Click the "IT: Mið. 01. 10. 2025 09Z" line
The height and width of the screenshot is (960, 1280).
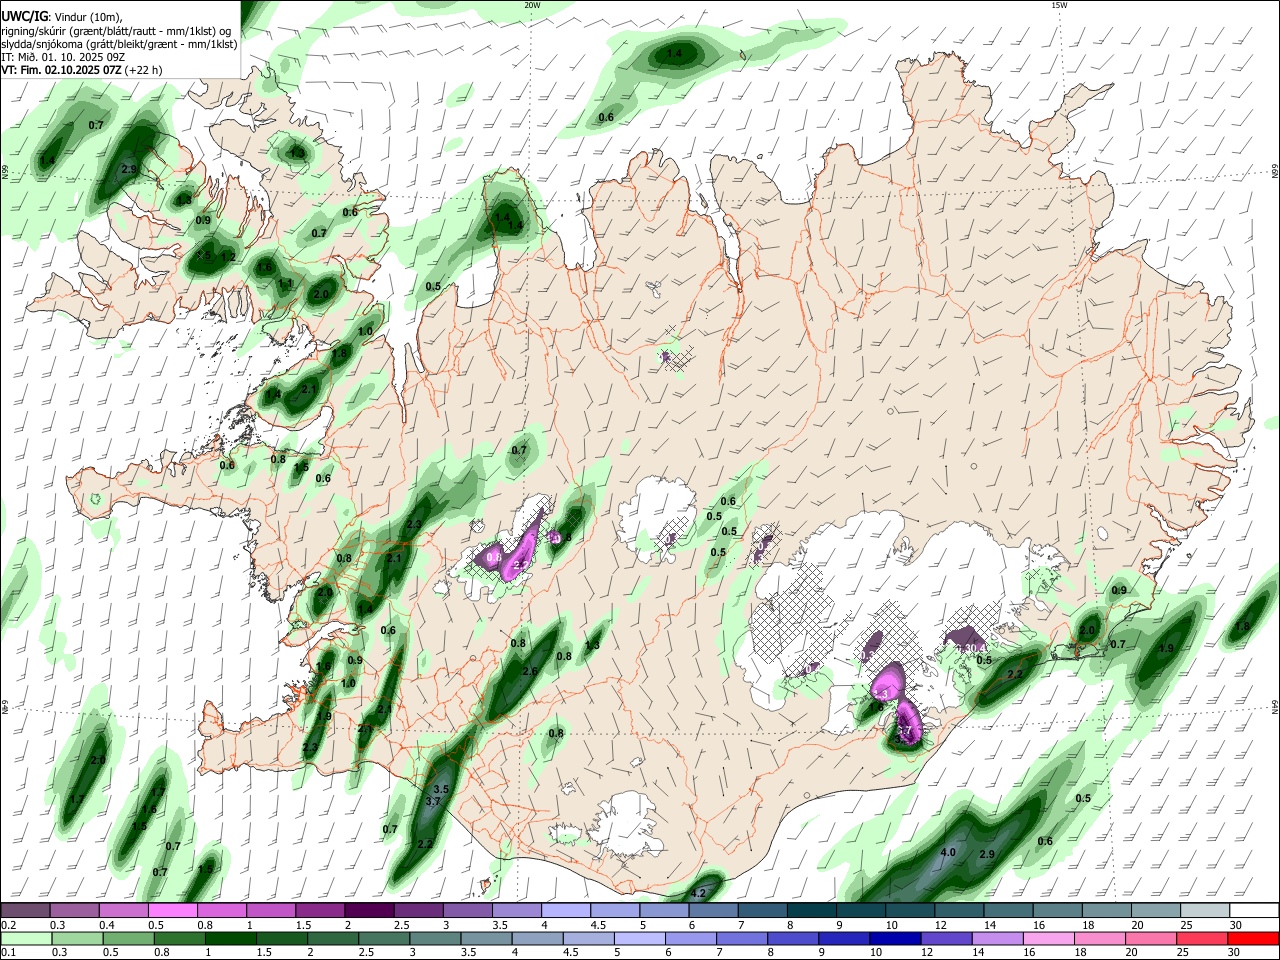point(63,57)
